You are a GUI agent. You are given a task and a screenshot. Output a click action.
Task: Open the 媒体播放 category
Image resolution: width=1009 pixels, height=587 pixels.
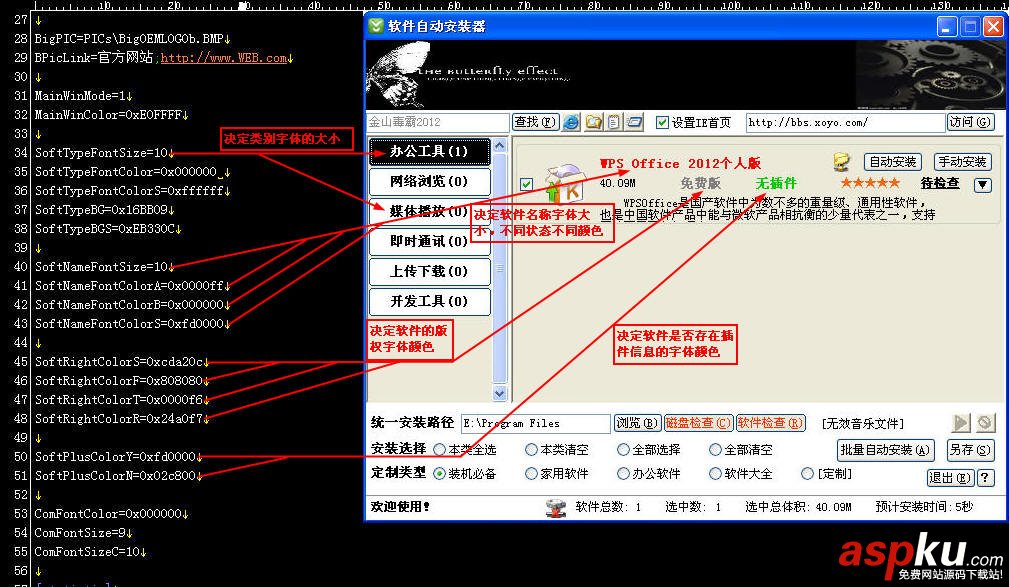point(430,211)
